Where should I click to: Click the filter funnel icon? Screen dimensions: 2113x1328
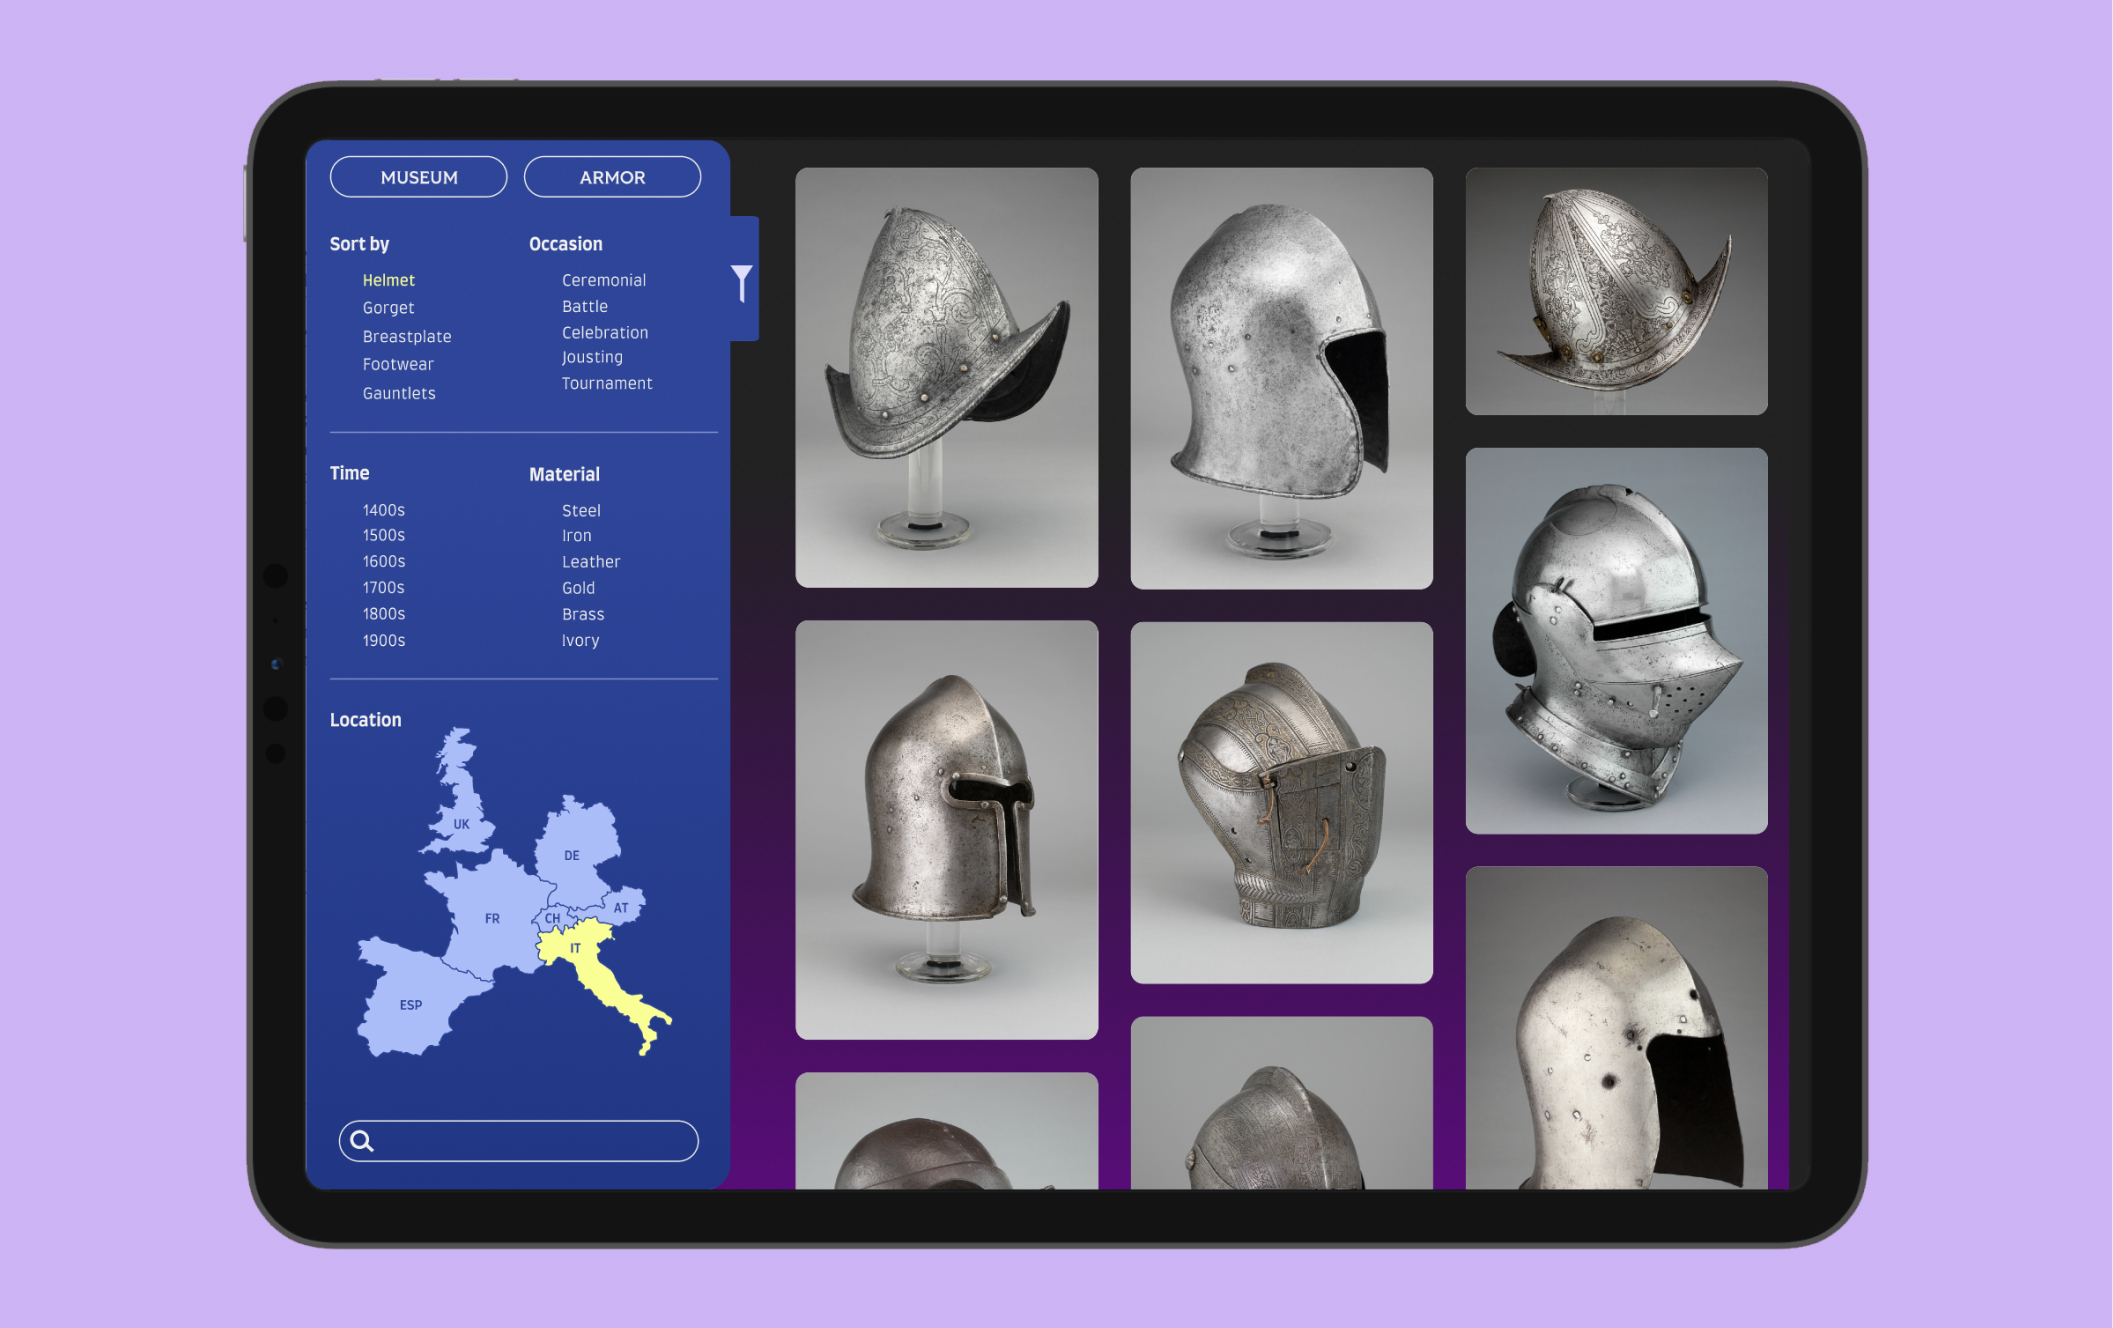click(741, 282)
